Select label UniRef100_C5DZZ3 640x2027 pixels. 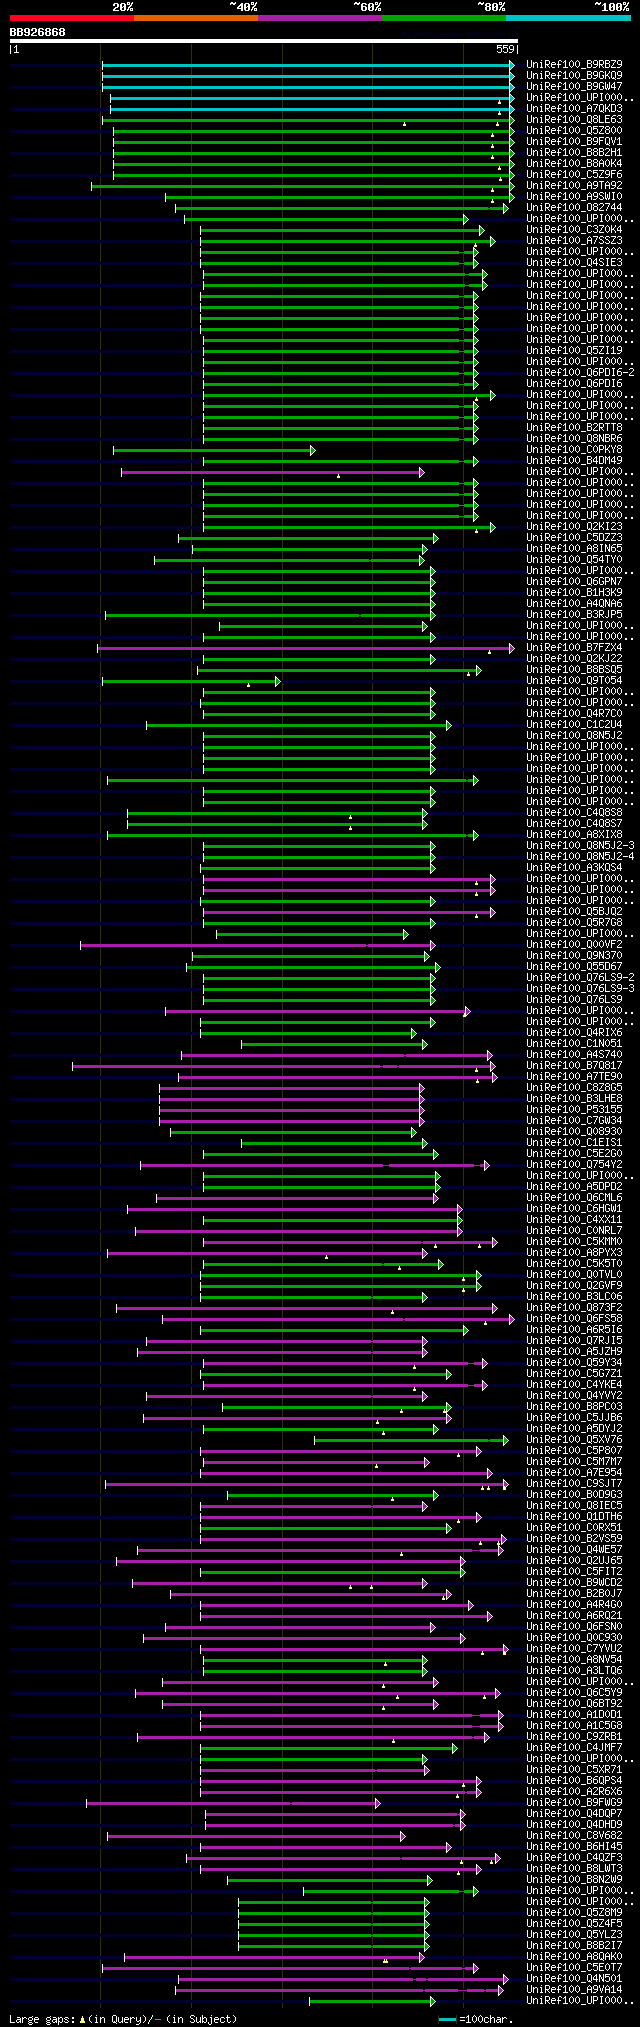pos(574,537)
